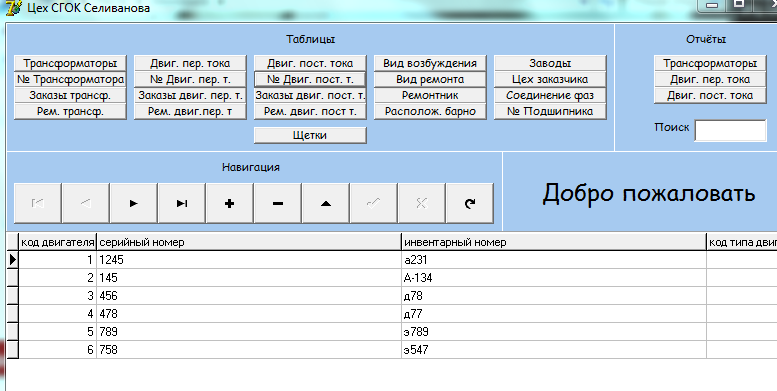Select inventory number cell э789
This screenshot has width=777, height=391.
(554, 332)
